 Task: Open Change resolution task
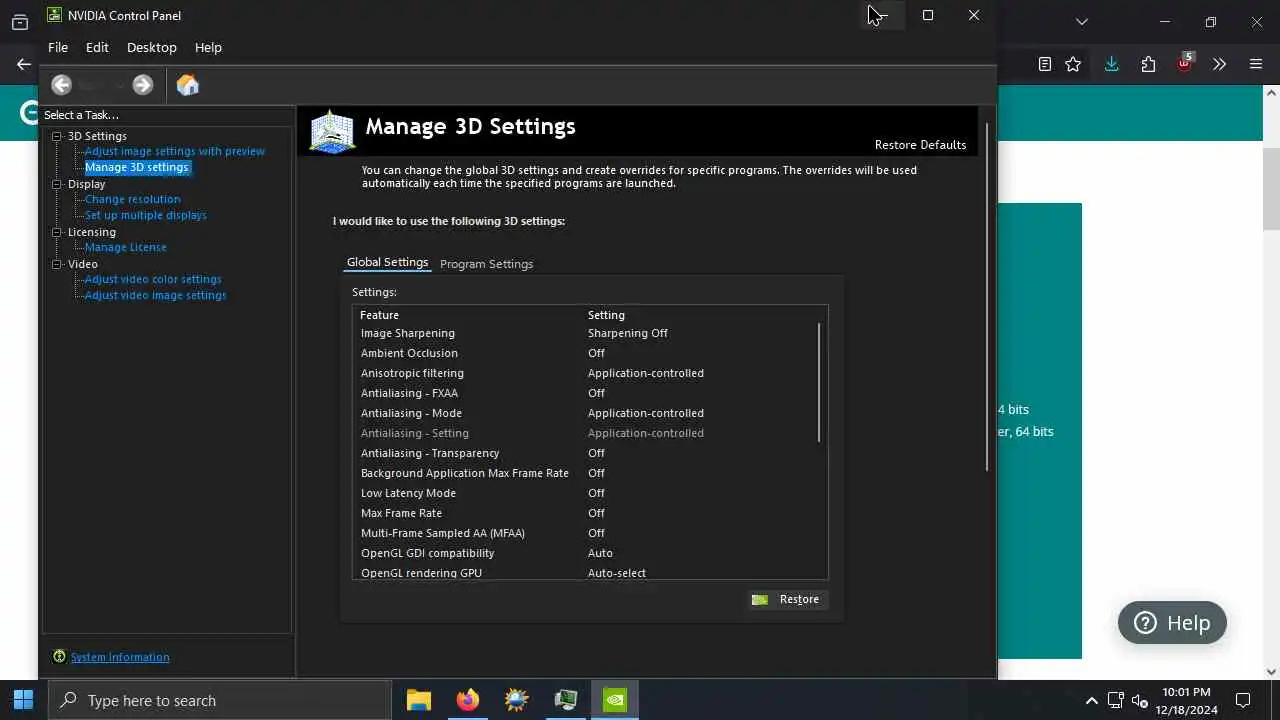(133, 199)
